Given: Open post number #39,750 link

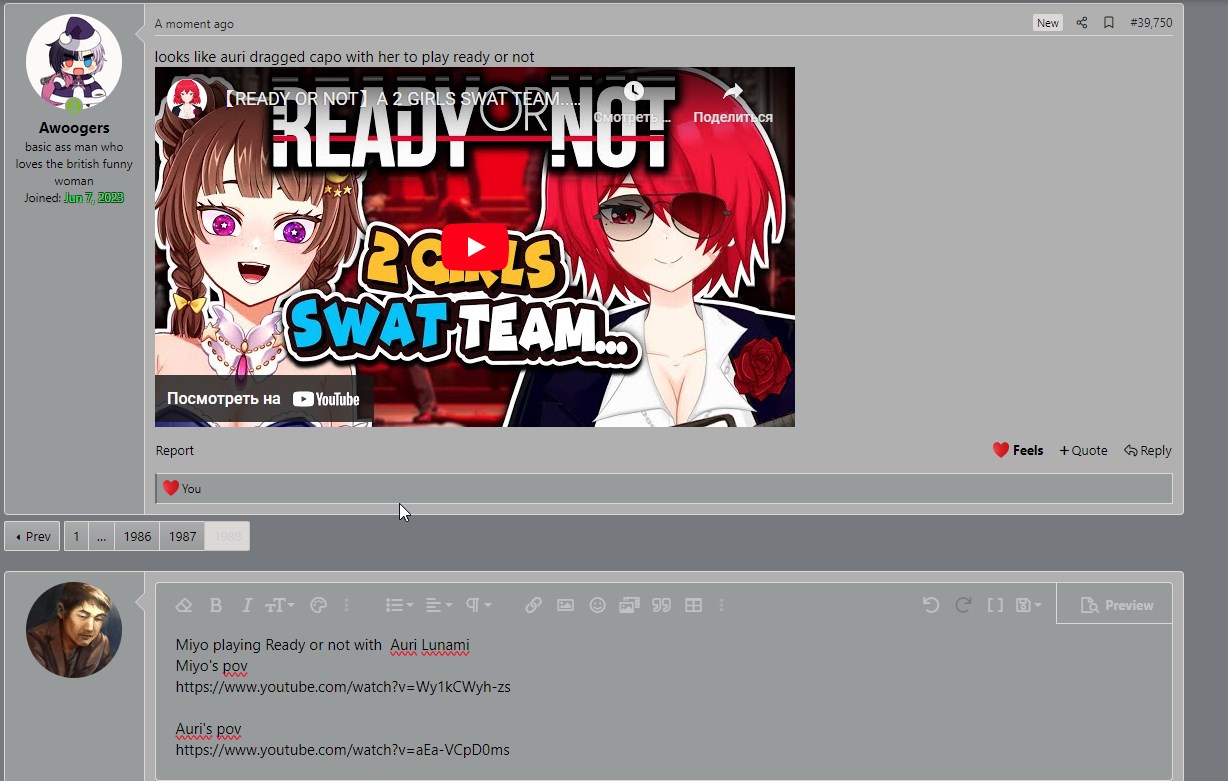Looking at the screenshot, I should tap(1151, 23).
